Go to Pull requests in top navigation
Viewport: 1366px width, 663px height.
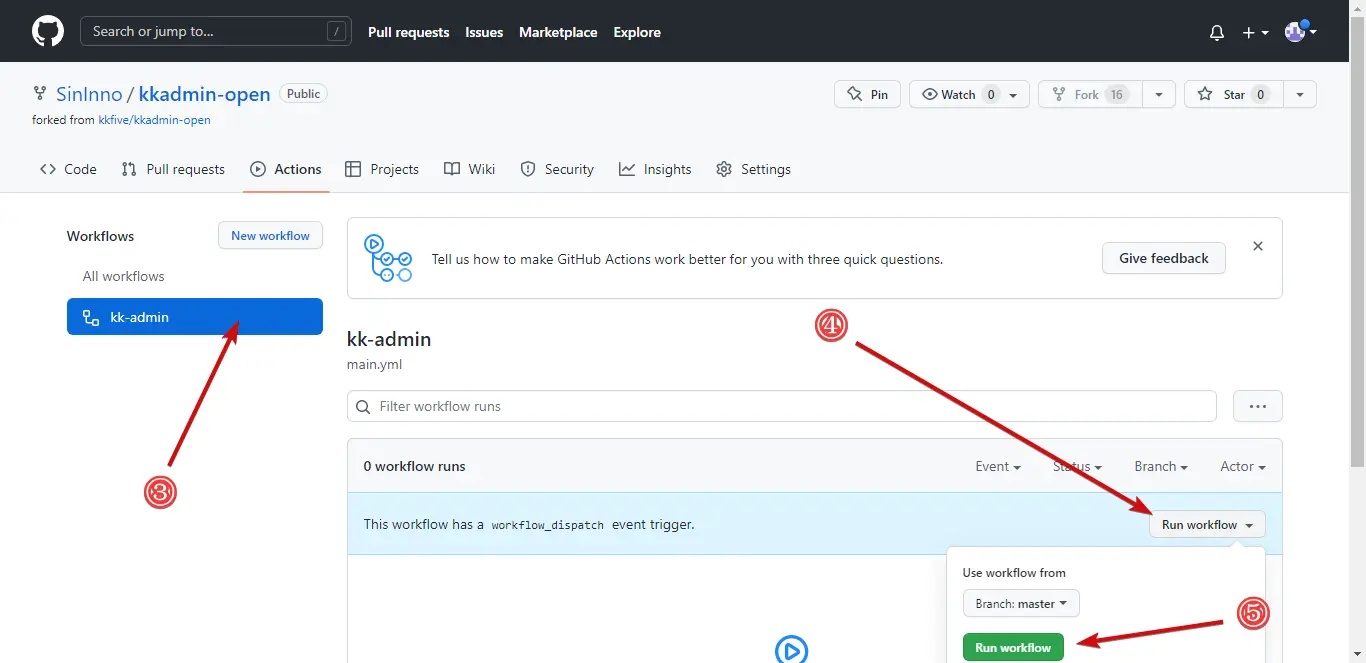point(408,32)
